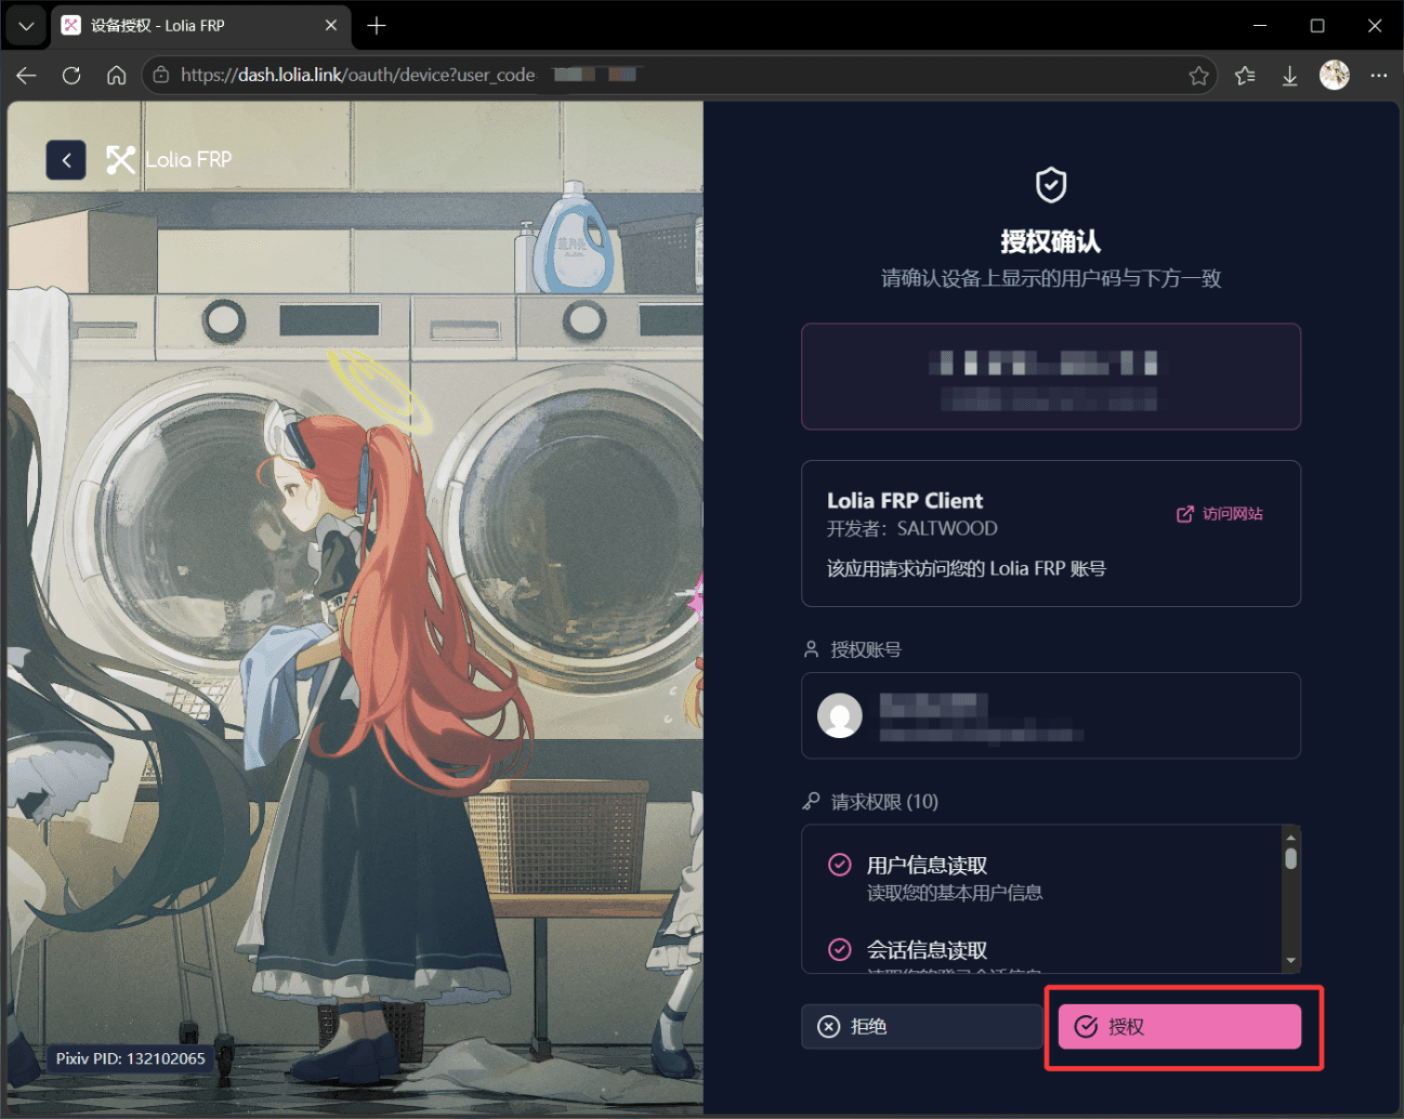Go to the browser home page icon

coord(116,75)
